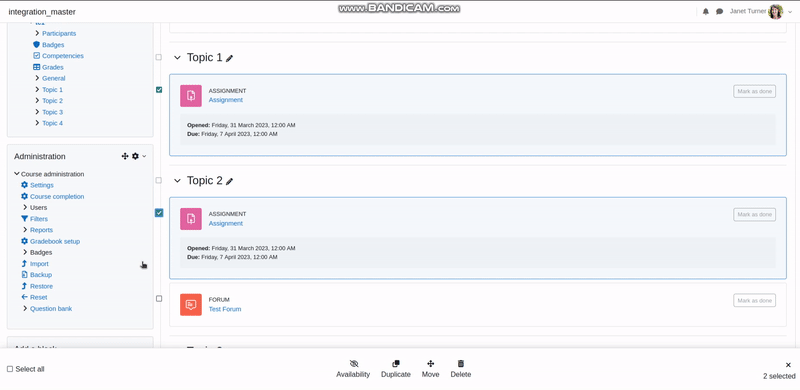Open Topic 1 in the navigation tree
The width and height of the screenshot is (800, 390).
pyautogui.click(x=53, y=89)
